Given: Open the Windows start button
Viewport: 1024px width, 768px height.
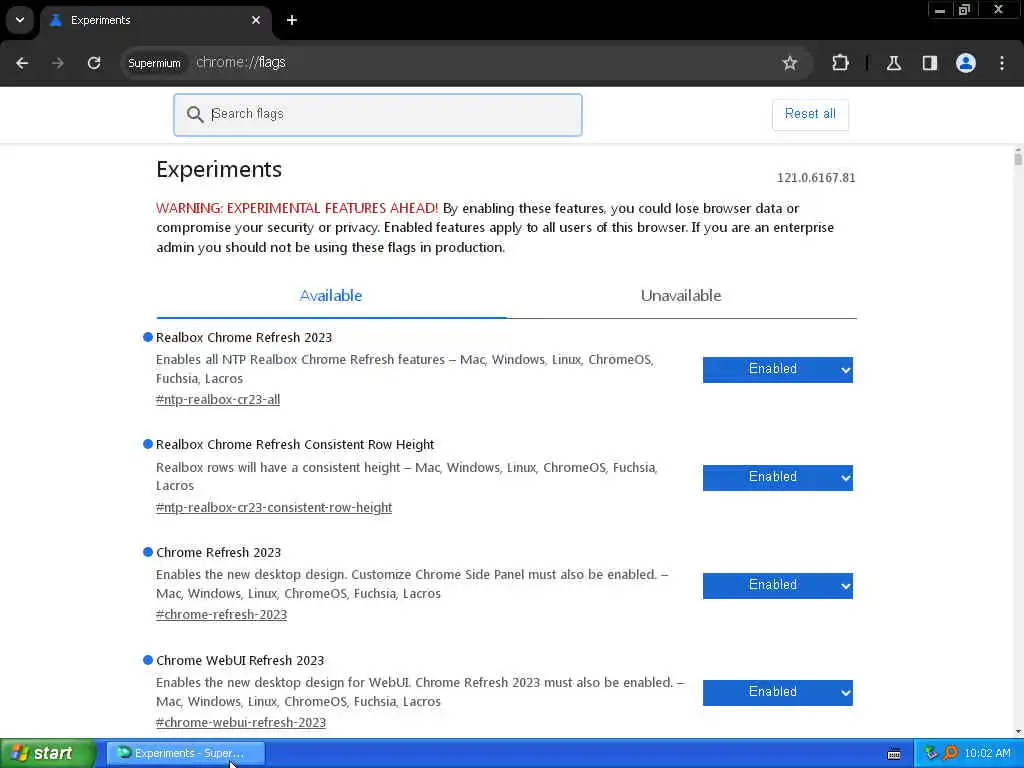Looking at the screenshot, I should tap(47, 753).
